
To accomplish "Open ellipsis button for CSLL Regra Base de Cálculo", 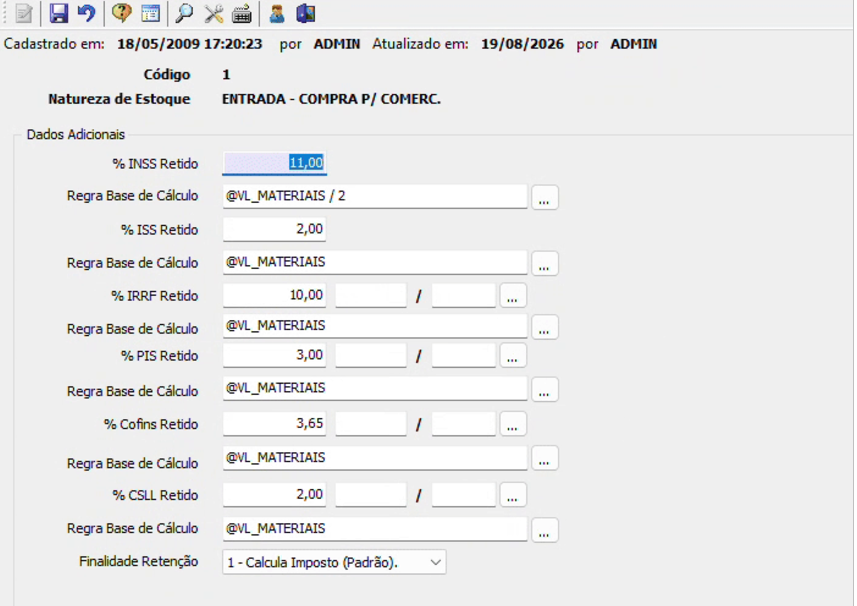I will (x=544, y=530).
